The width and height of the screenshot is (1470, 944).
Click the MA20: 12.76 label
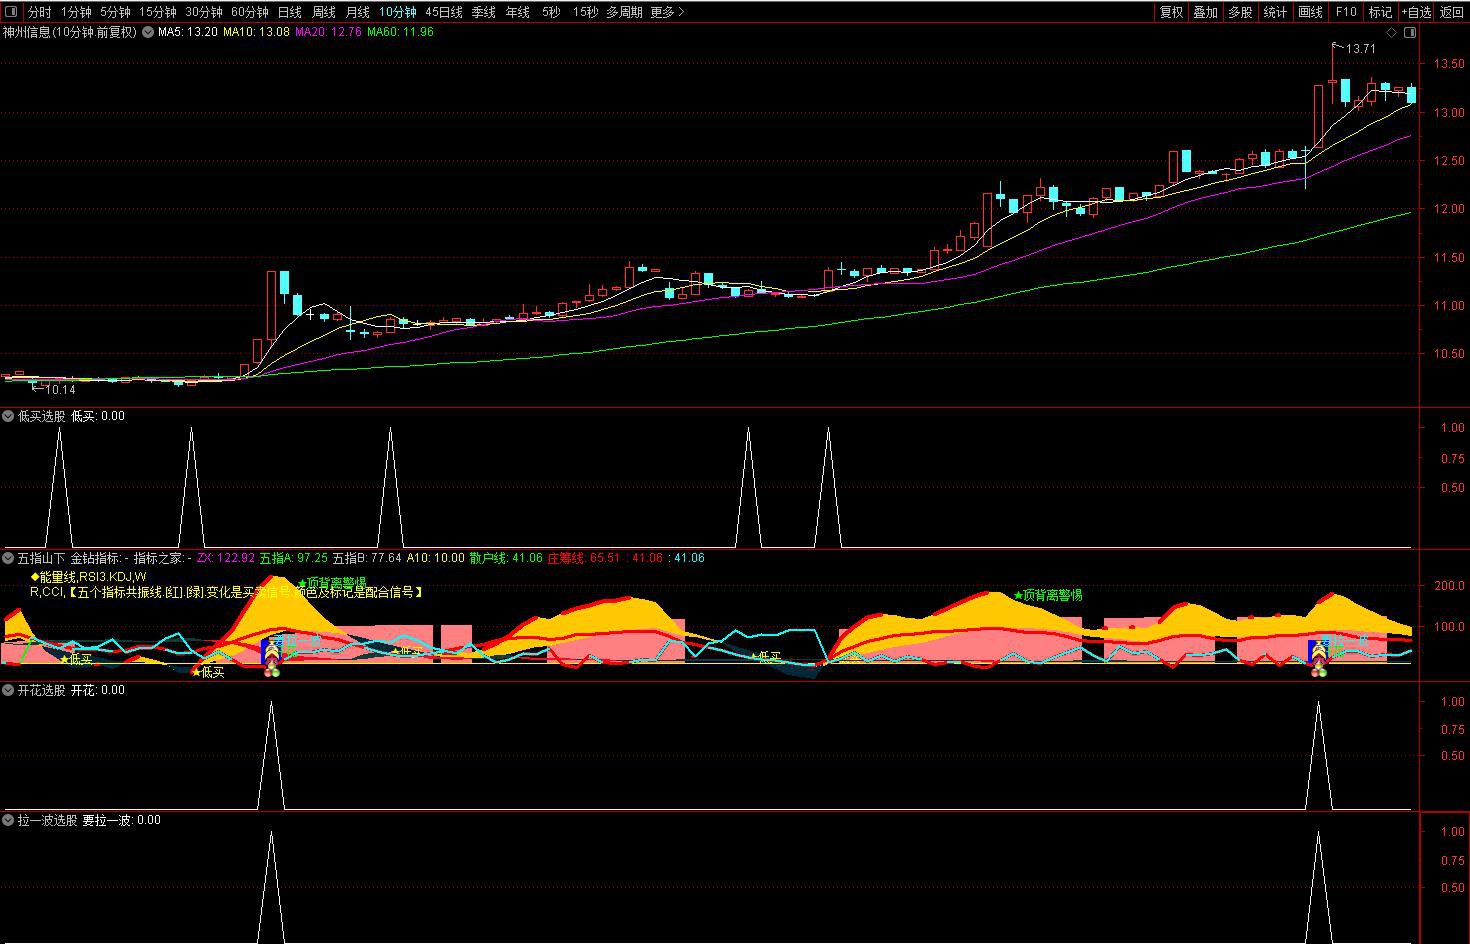(x=328, y=32)
